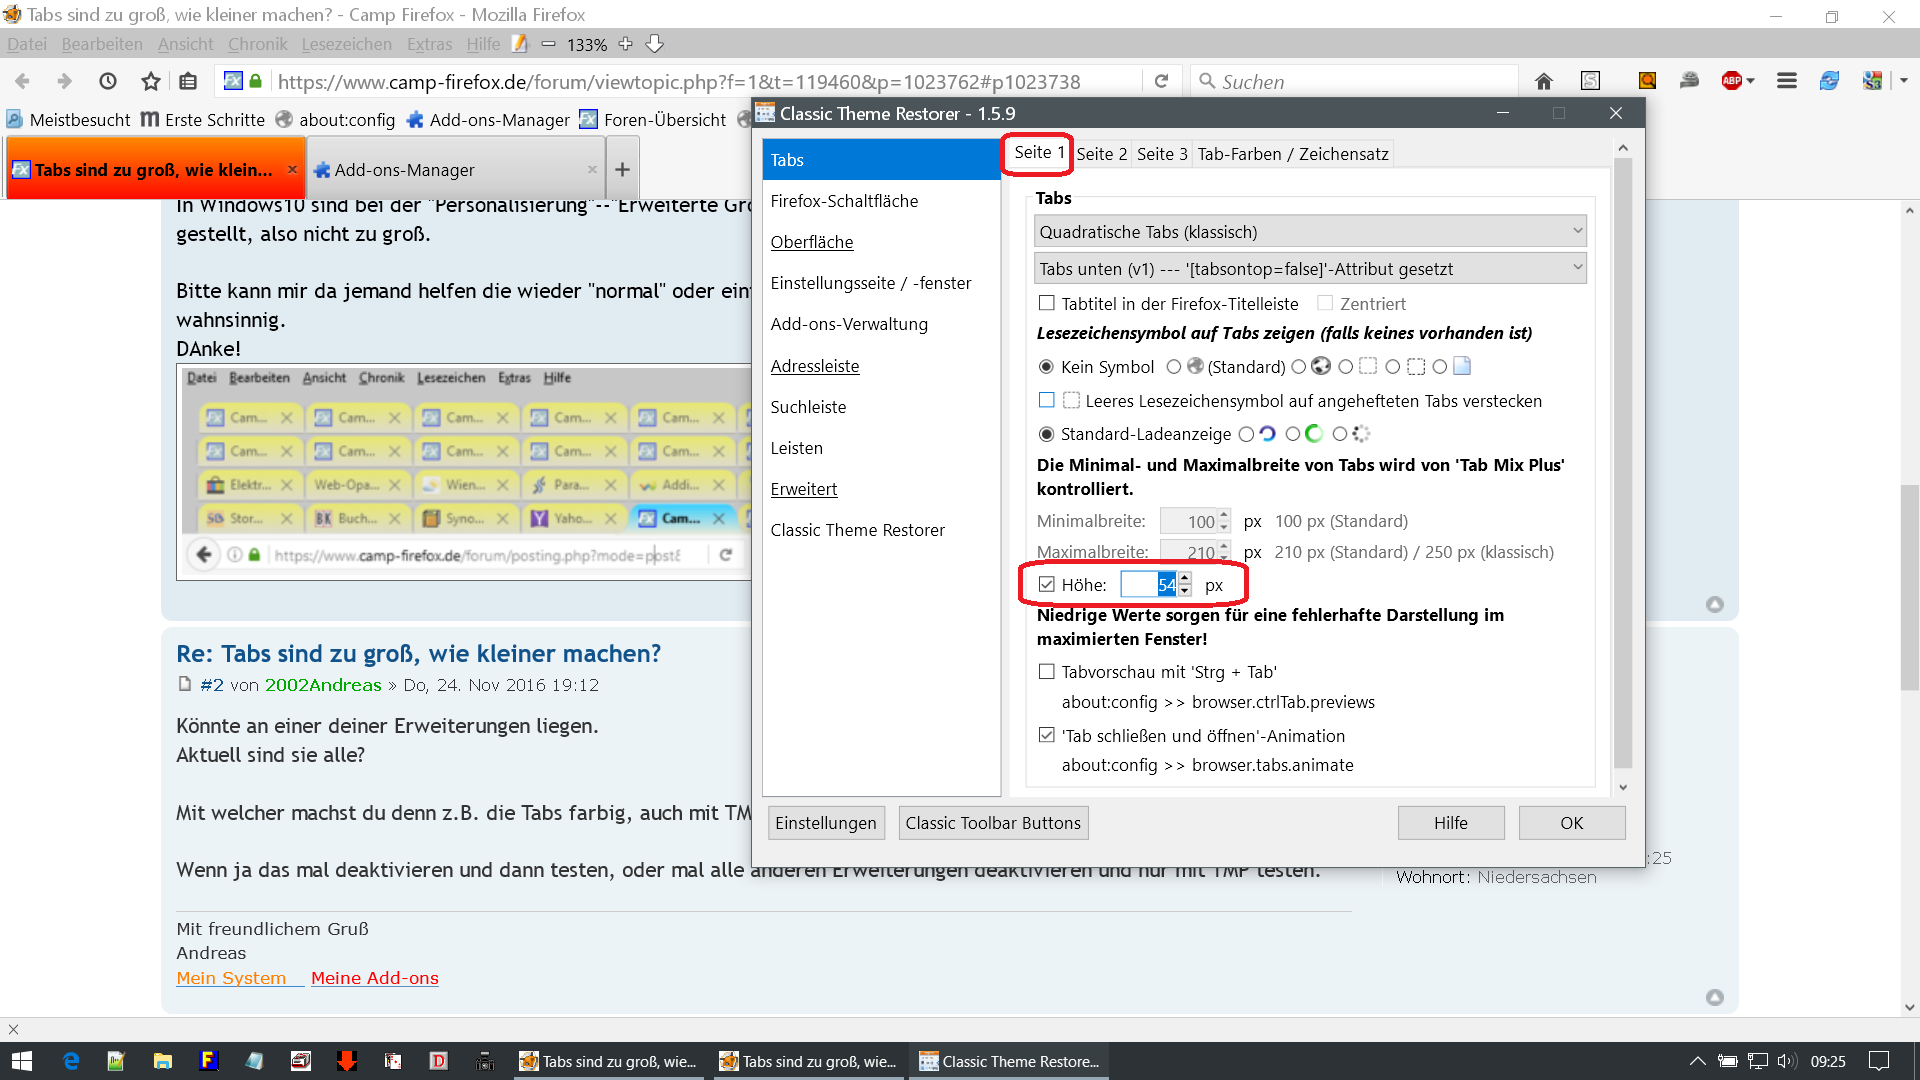Click the history clock icon

[108, 81]
